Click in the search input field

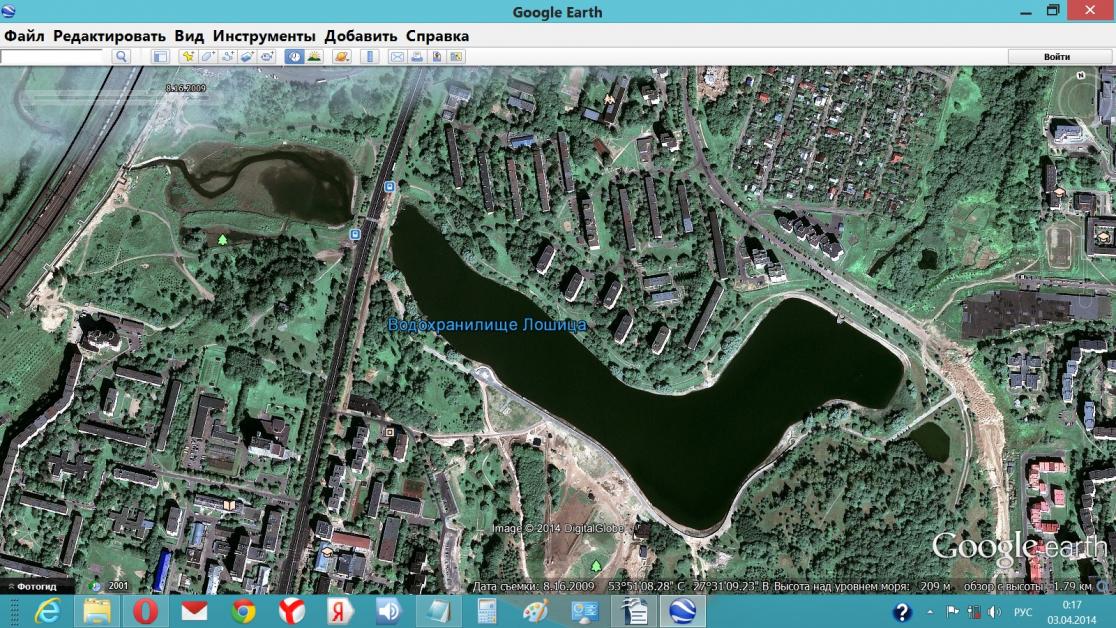[52, 57]
